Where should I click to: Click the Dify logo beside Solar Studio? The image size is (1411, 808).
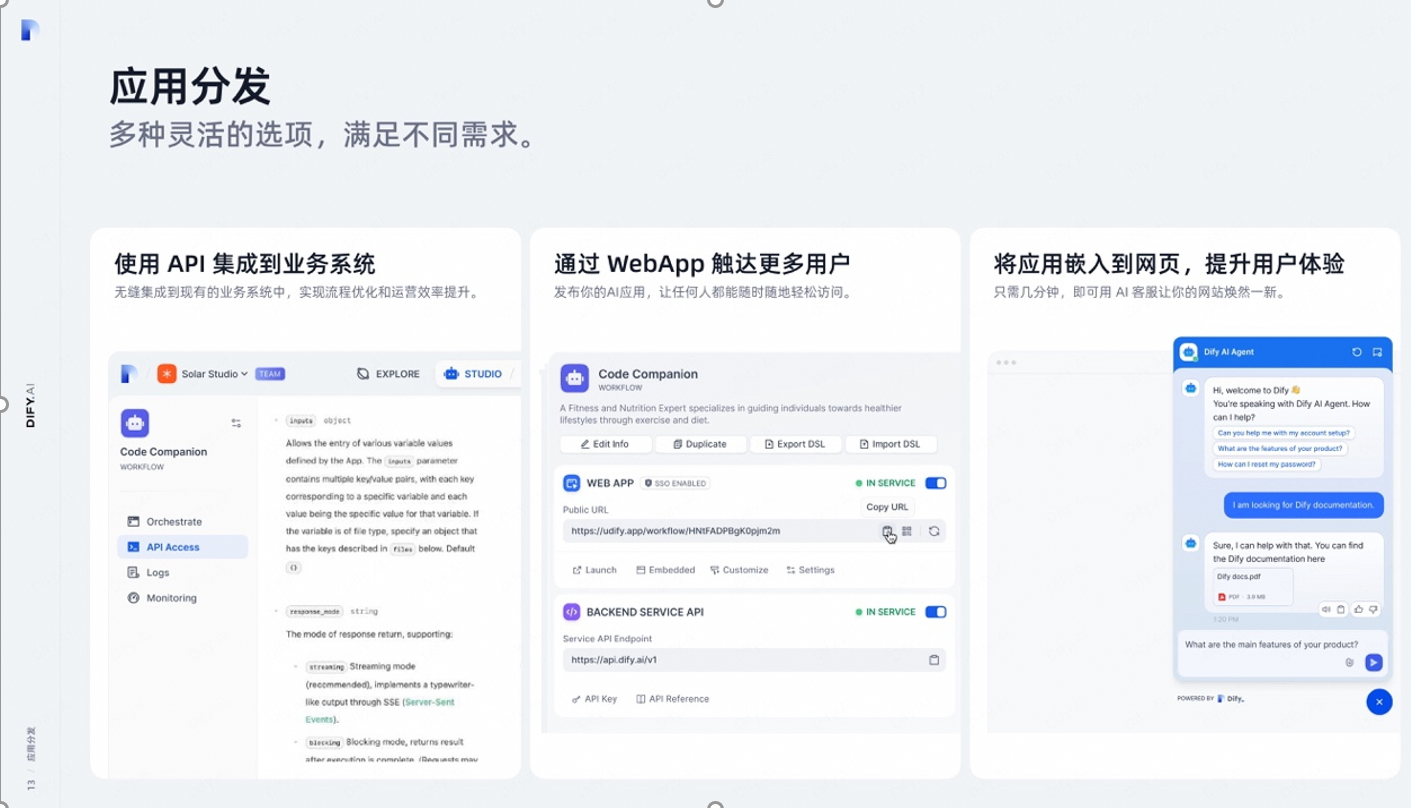click(x=128, y=374)
